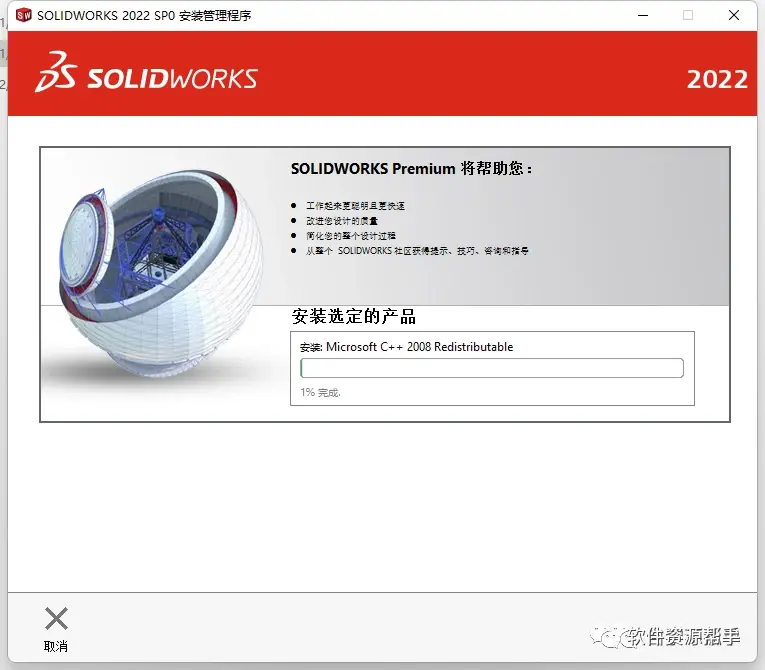
Task: Minimize the installation manager window
Action: tap(643, 15)
